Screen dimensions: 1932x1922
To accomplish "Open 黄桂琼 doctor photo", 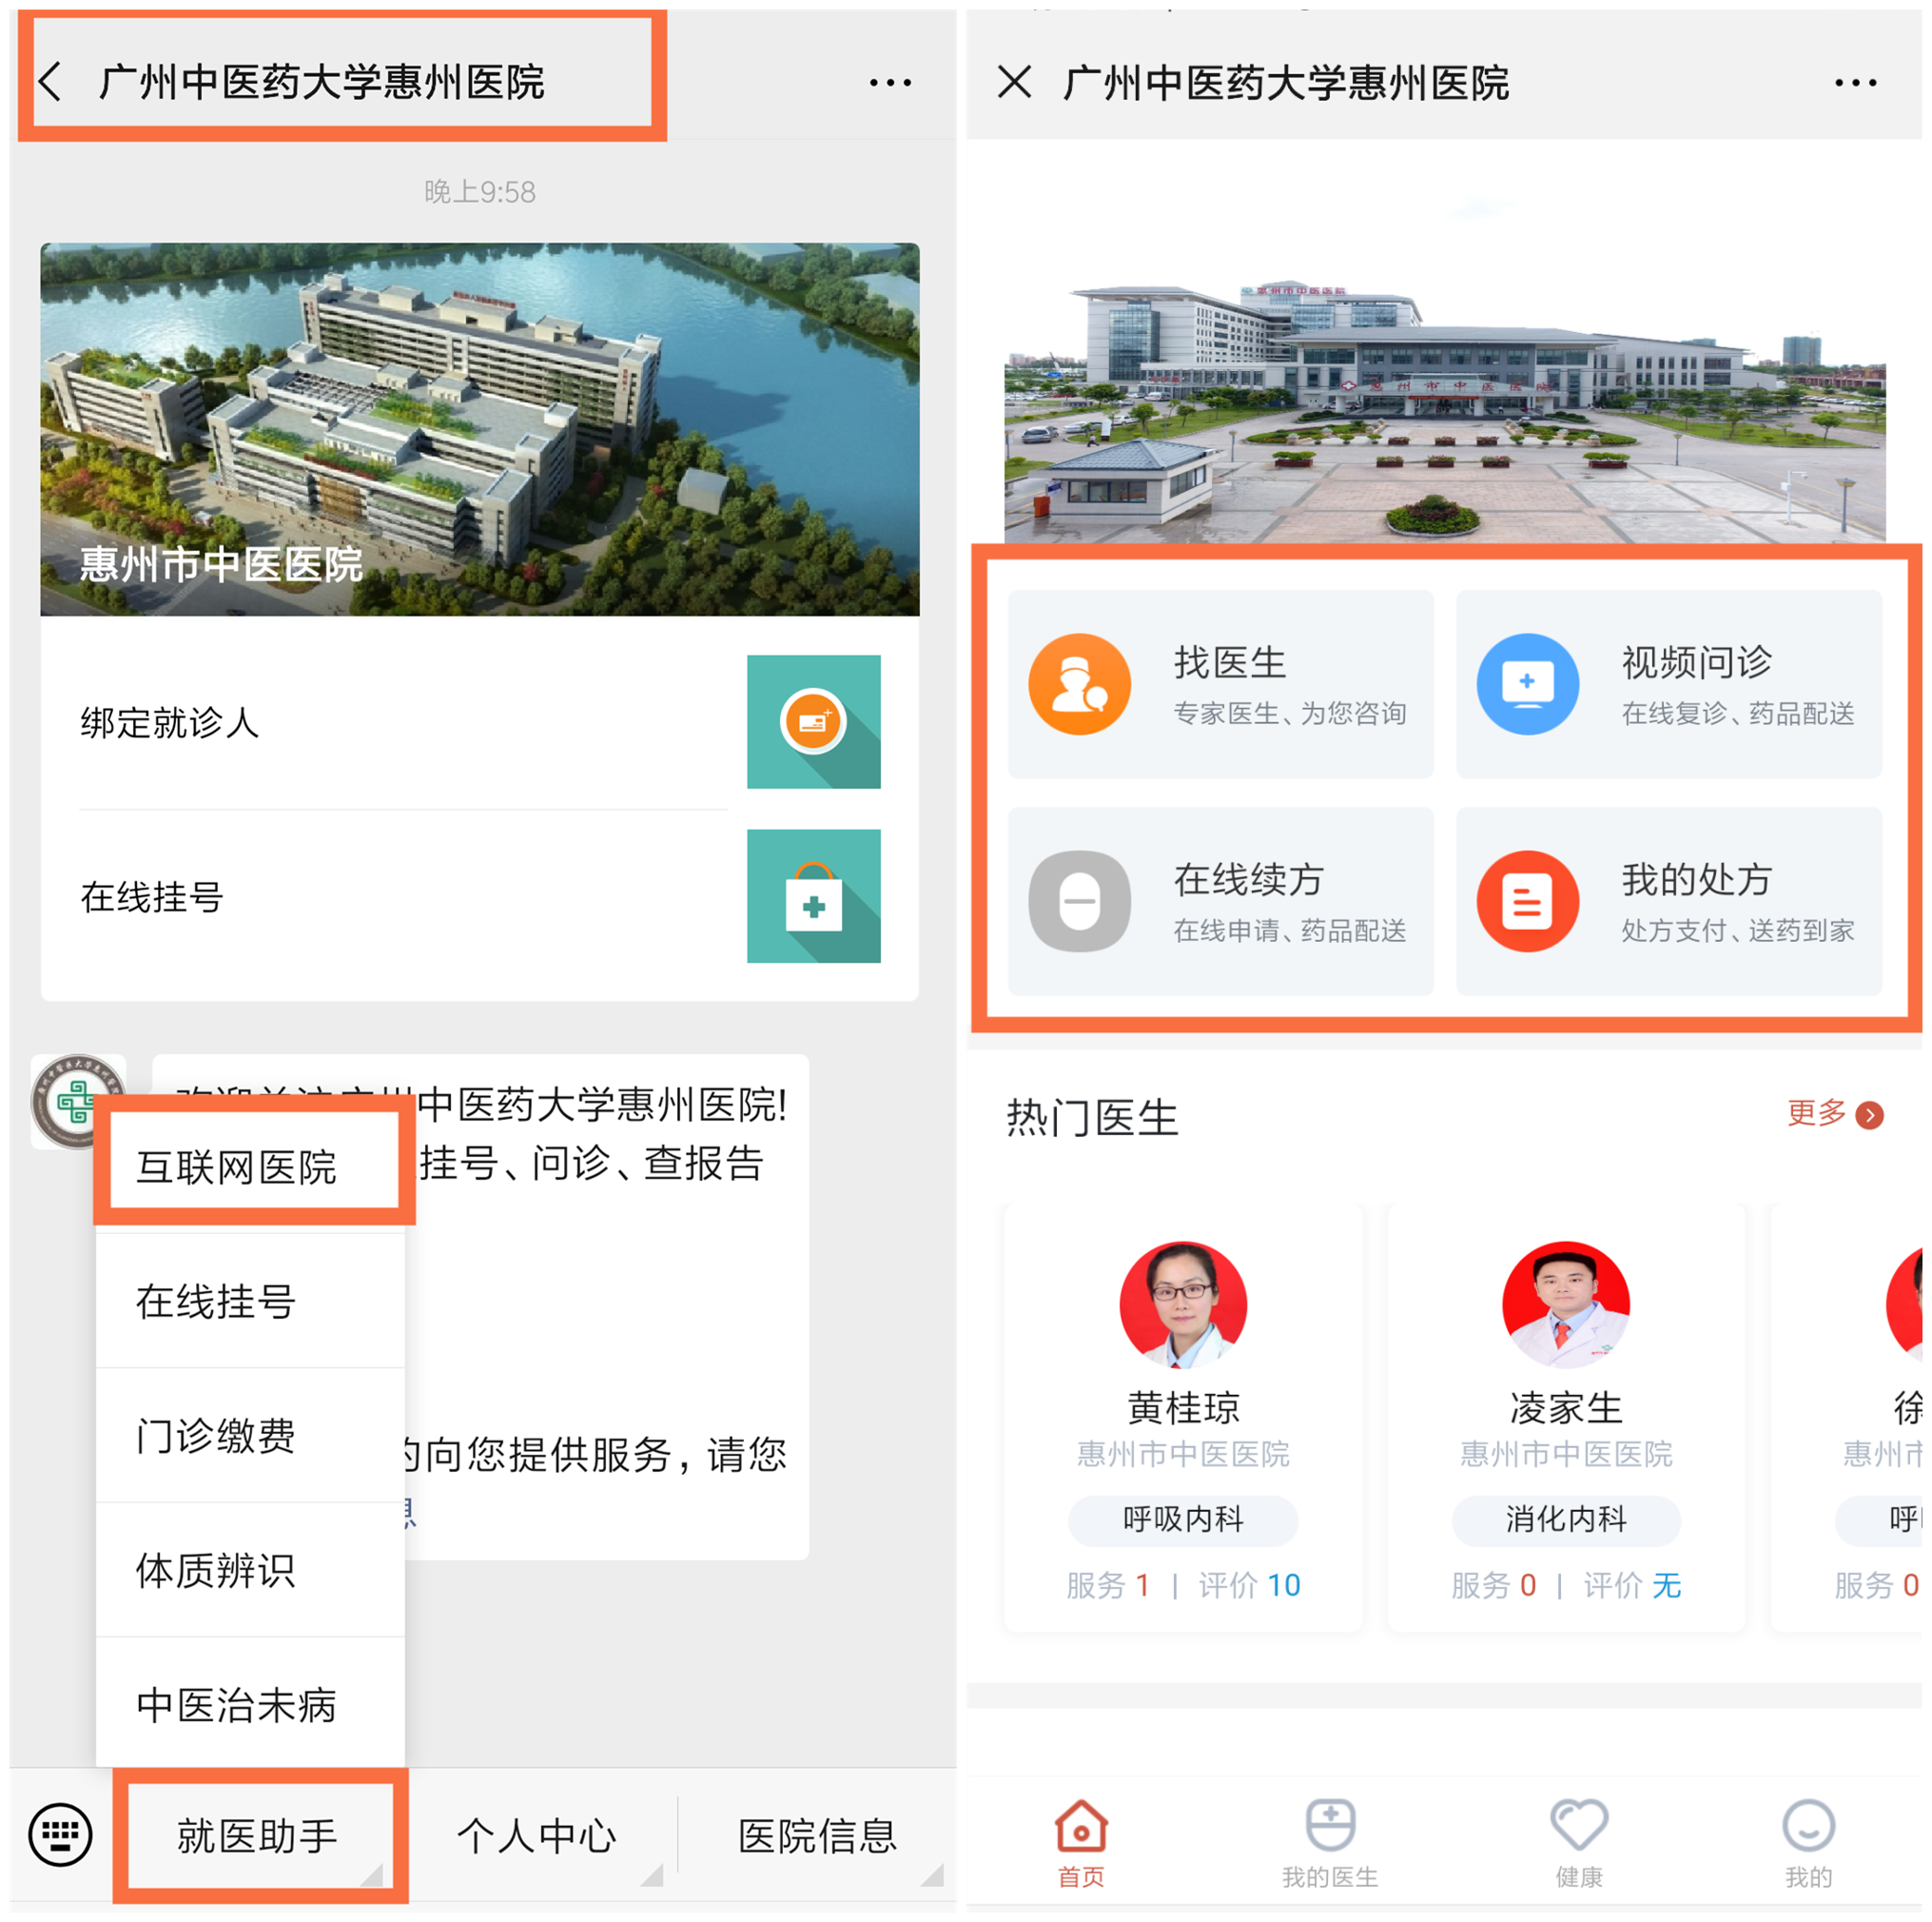I will tap(1182, 1304).
